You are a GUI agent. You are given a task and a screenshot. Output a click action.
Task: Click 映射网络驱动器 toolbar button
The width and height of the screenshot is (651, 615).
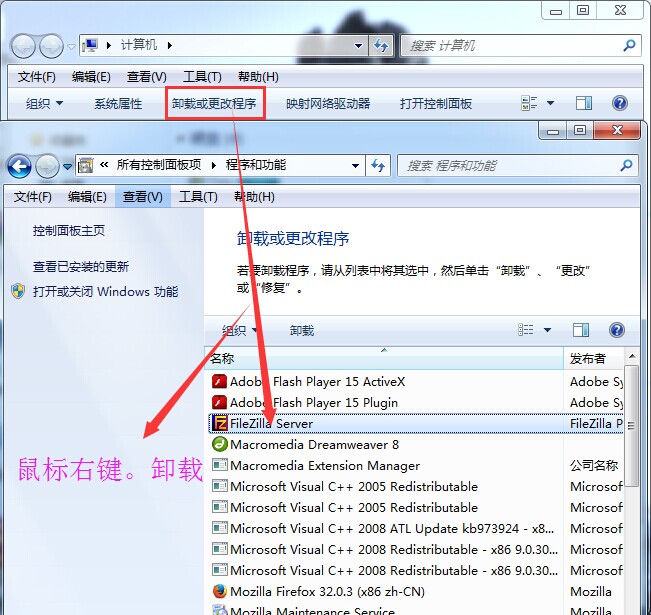[x=328, y=103]
